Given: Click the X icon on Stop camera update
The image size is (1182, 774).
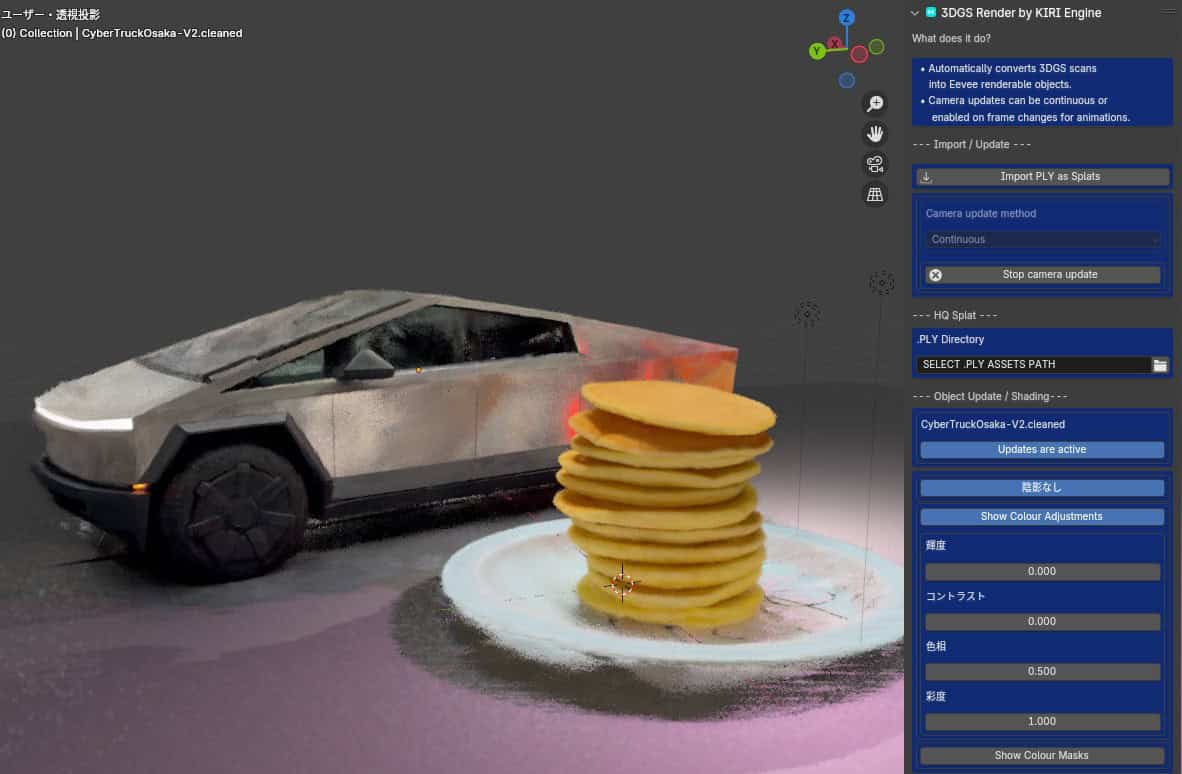Looking at the screenshot, I should click(935, 275).
